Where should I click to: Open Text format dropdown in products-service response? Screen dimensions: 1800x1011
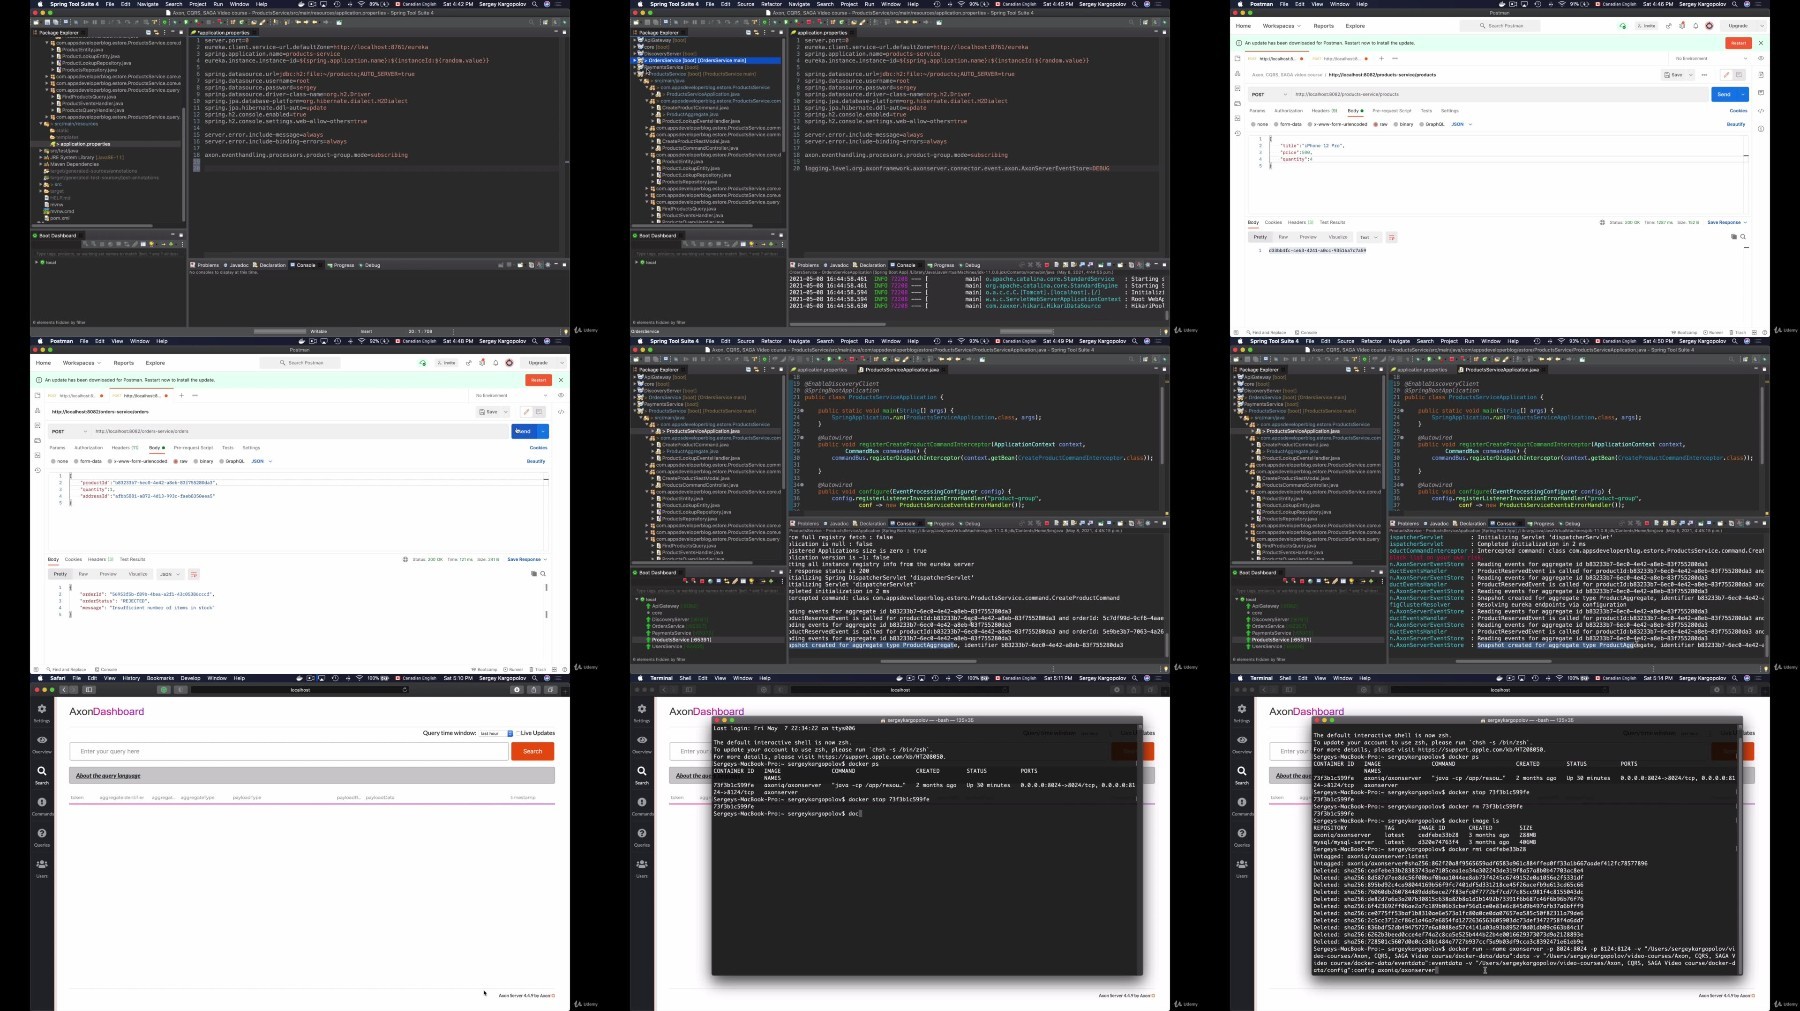1369,237
